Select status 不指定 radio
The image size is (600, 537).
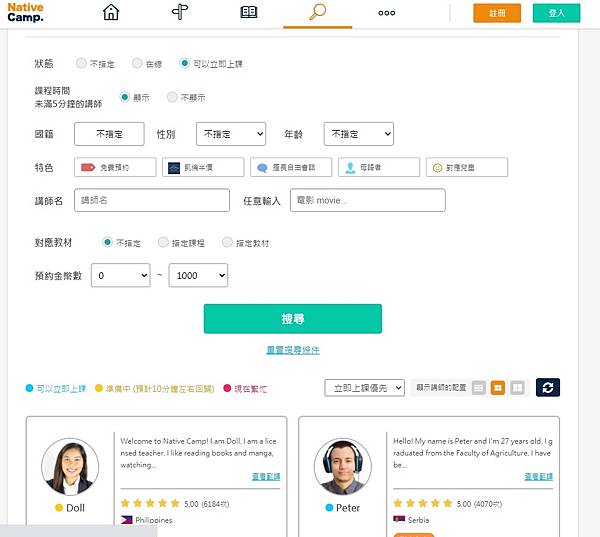point(81,63)
